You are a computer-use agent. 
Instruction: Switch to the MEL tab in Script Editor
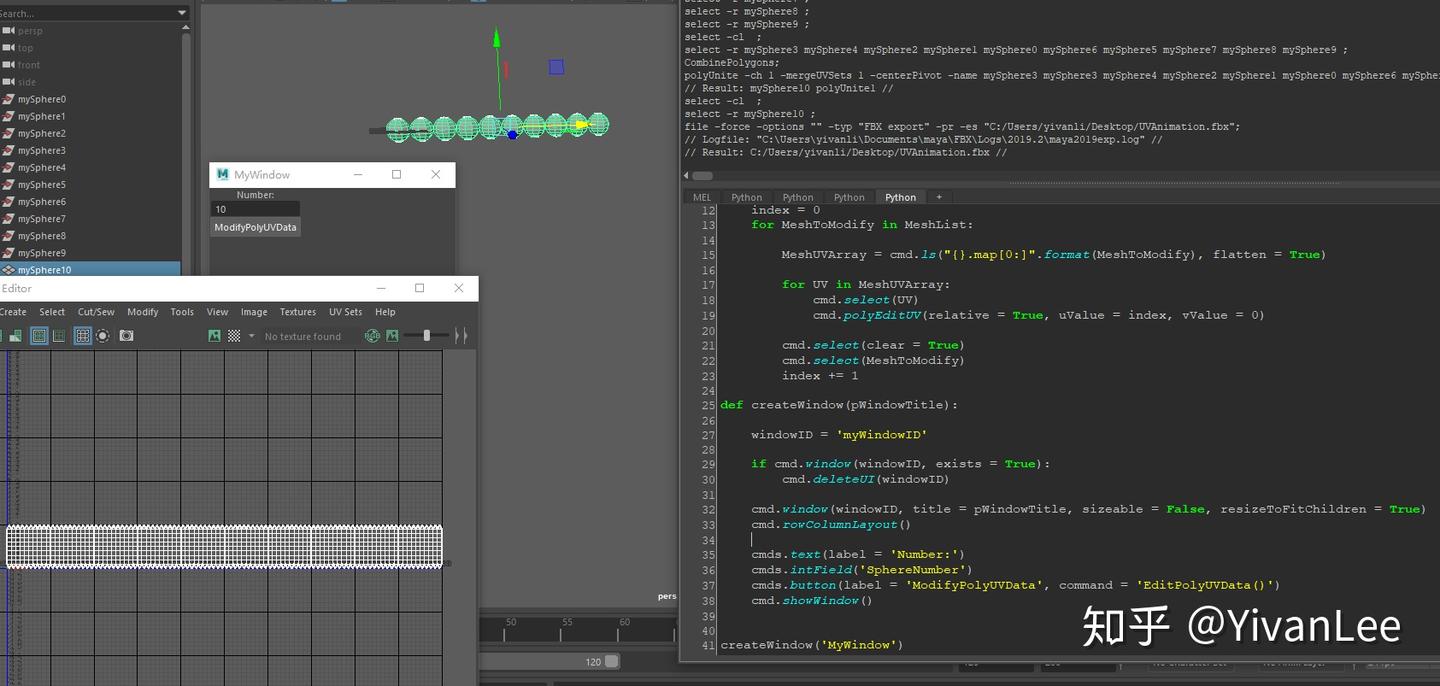702,197
